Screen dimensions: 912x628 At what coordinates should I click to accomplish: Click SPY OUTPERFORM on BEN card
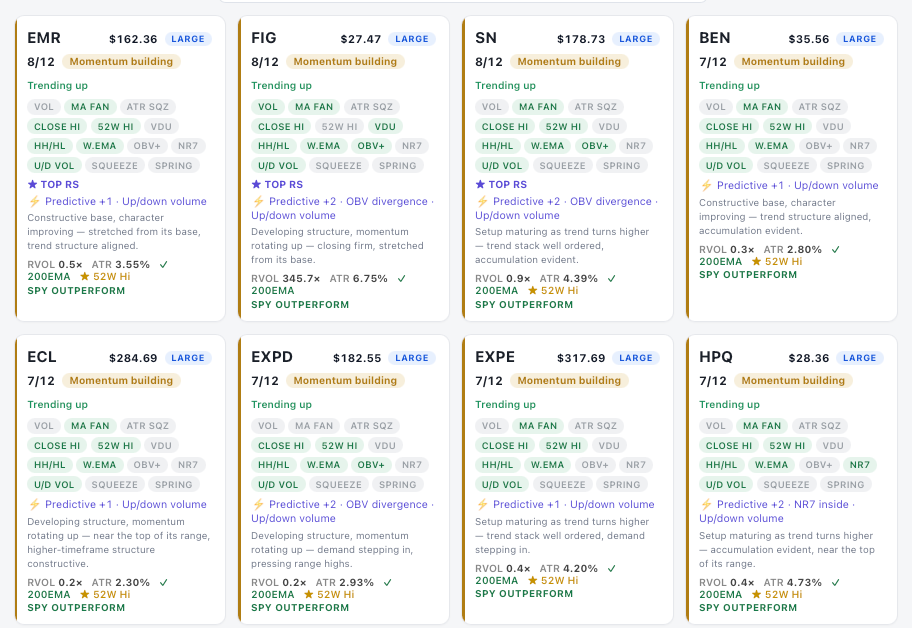coord(748,274)
